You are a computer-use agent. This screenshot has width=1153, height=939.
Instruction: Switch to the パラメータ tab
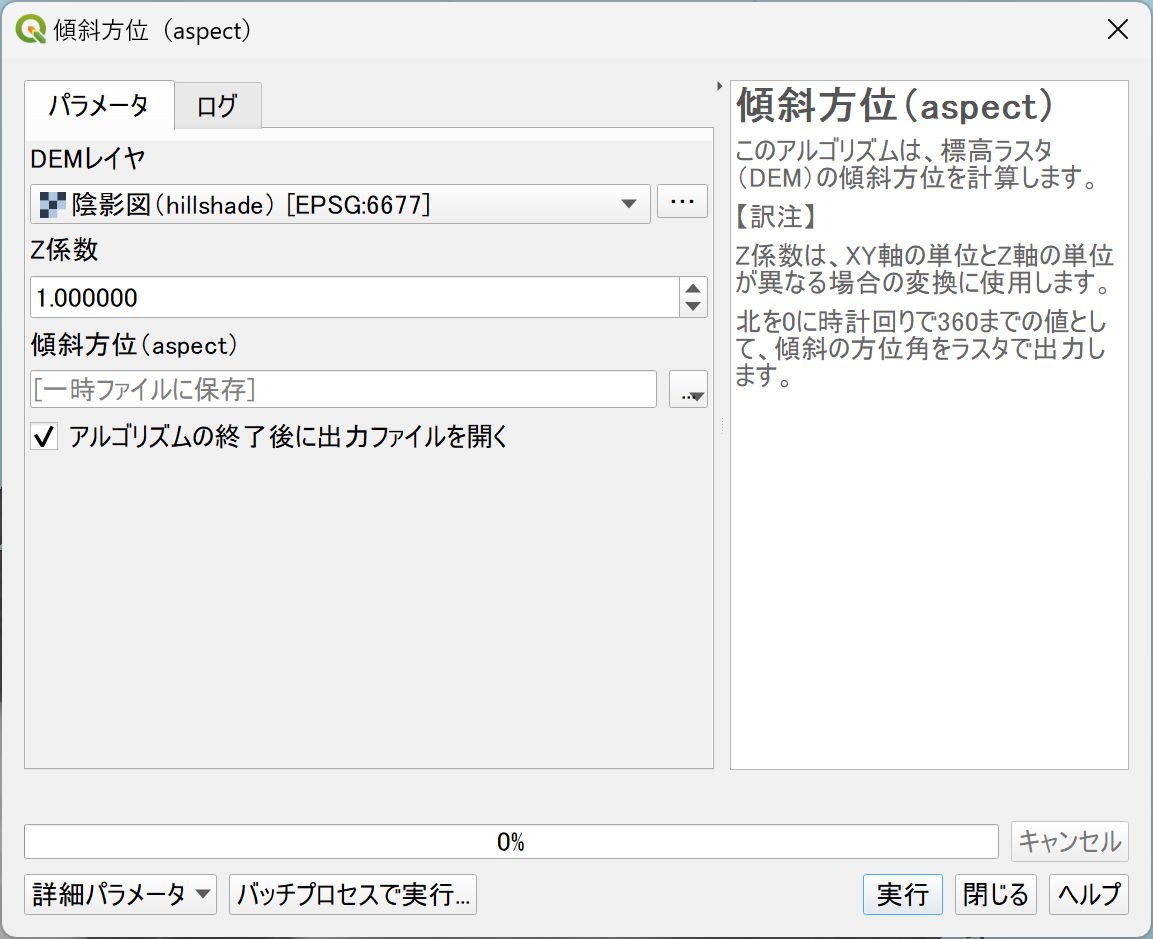99,105
